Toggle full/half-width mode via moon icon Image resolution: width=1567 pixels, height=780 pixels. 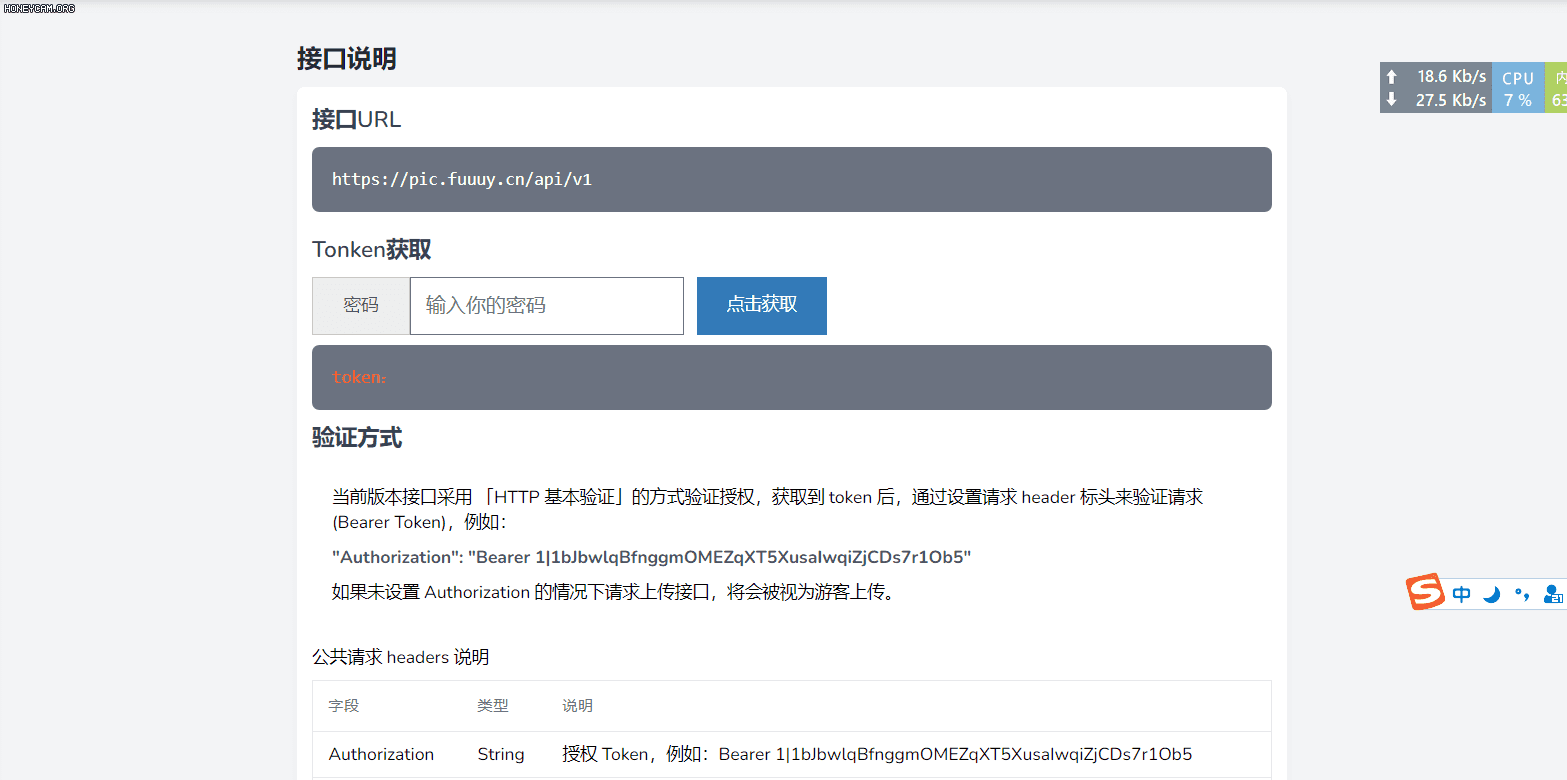1491,593
